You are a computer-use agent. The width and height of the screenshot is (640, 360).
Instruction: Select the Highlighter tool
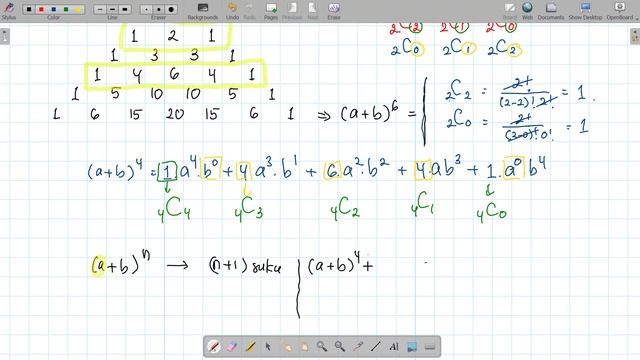(x=250, y=347)
